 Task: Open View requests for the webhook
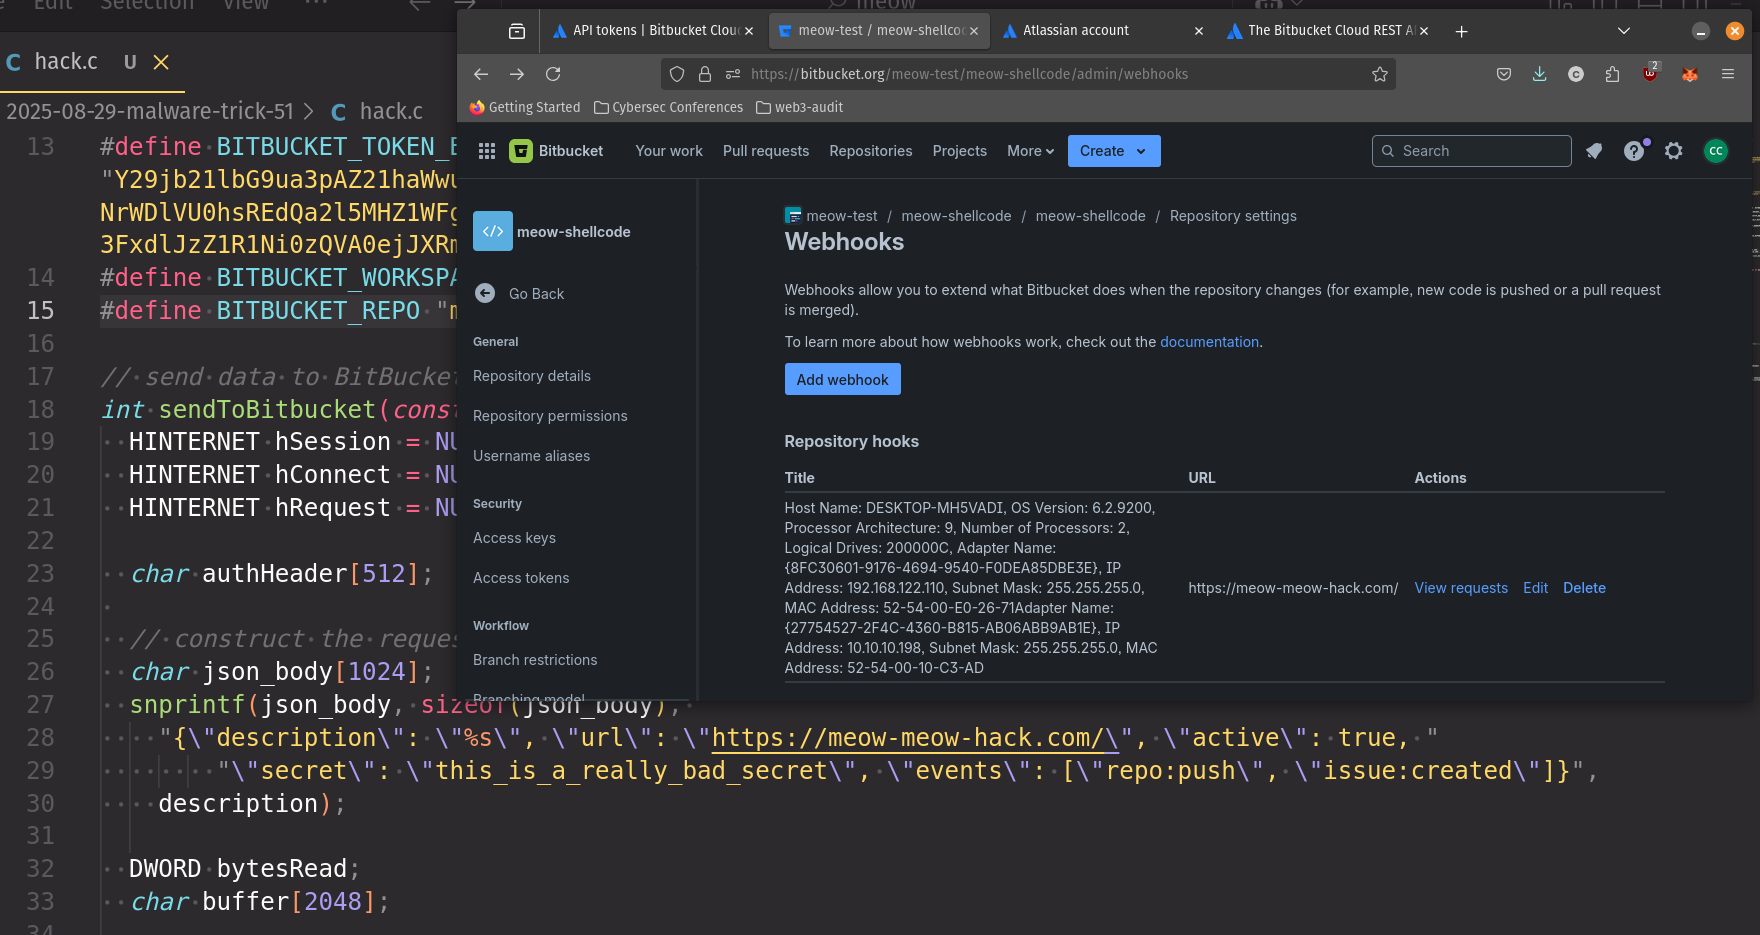tap(1461, 588)
